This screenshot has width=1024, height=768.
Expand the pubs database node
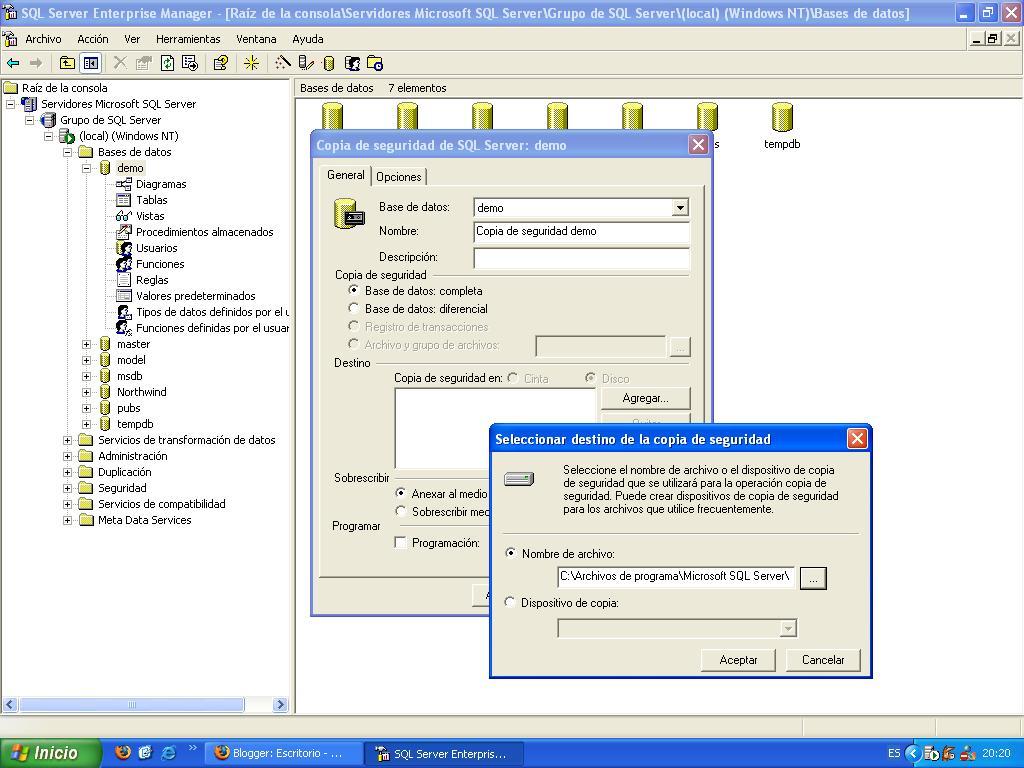tap(86, 408)
